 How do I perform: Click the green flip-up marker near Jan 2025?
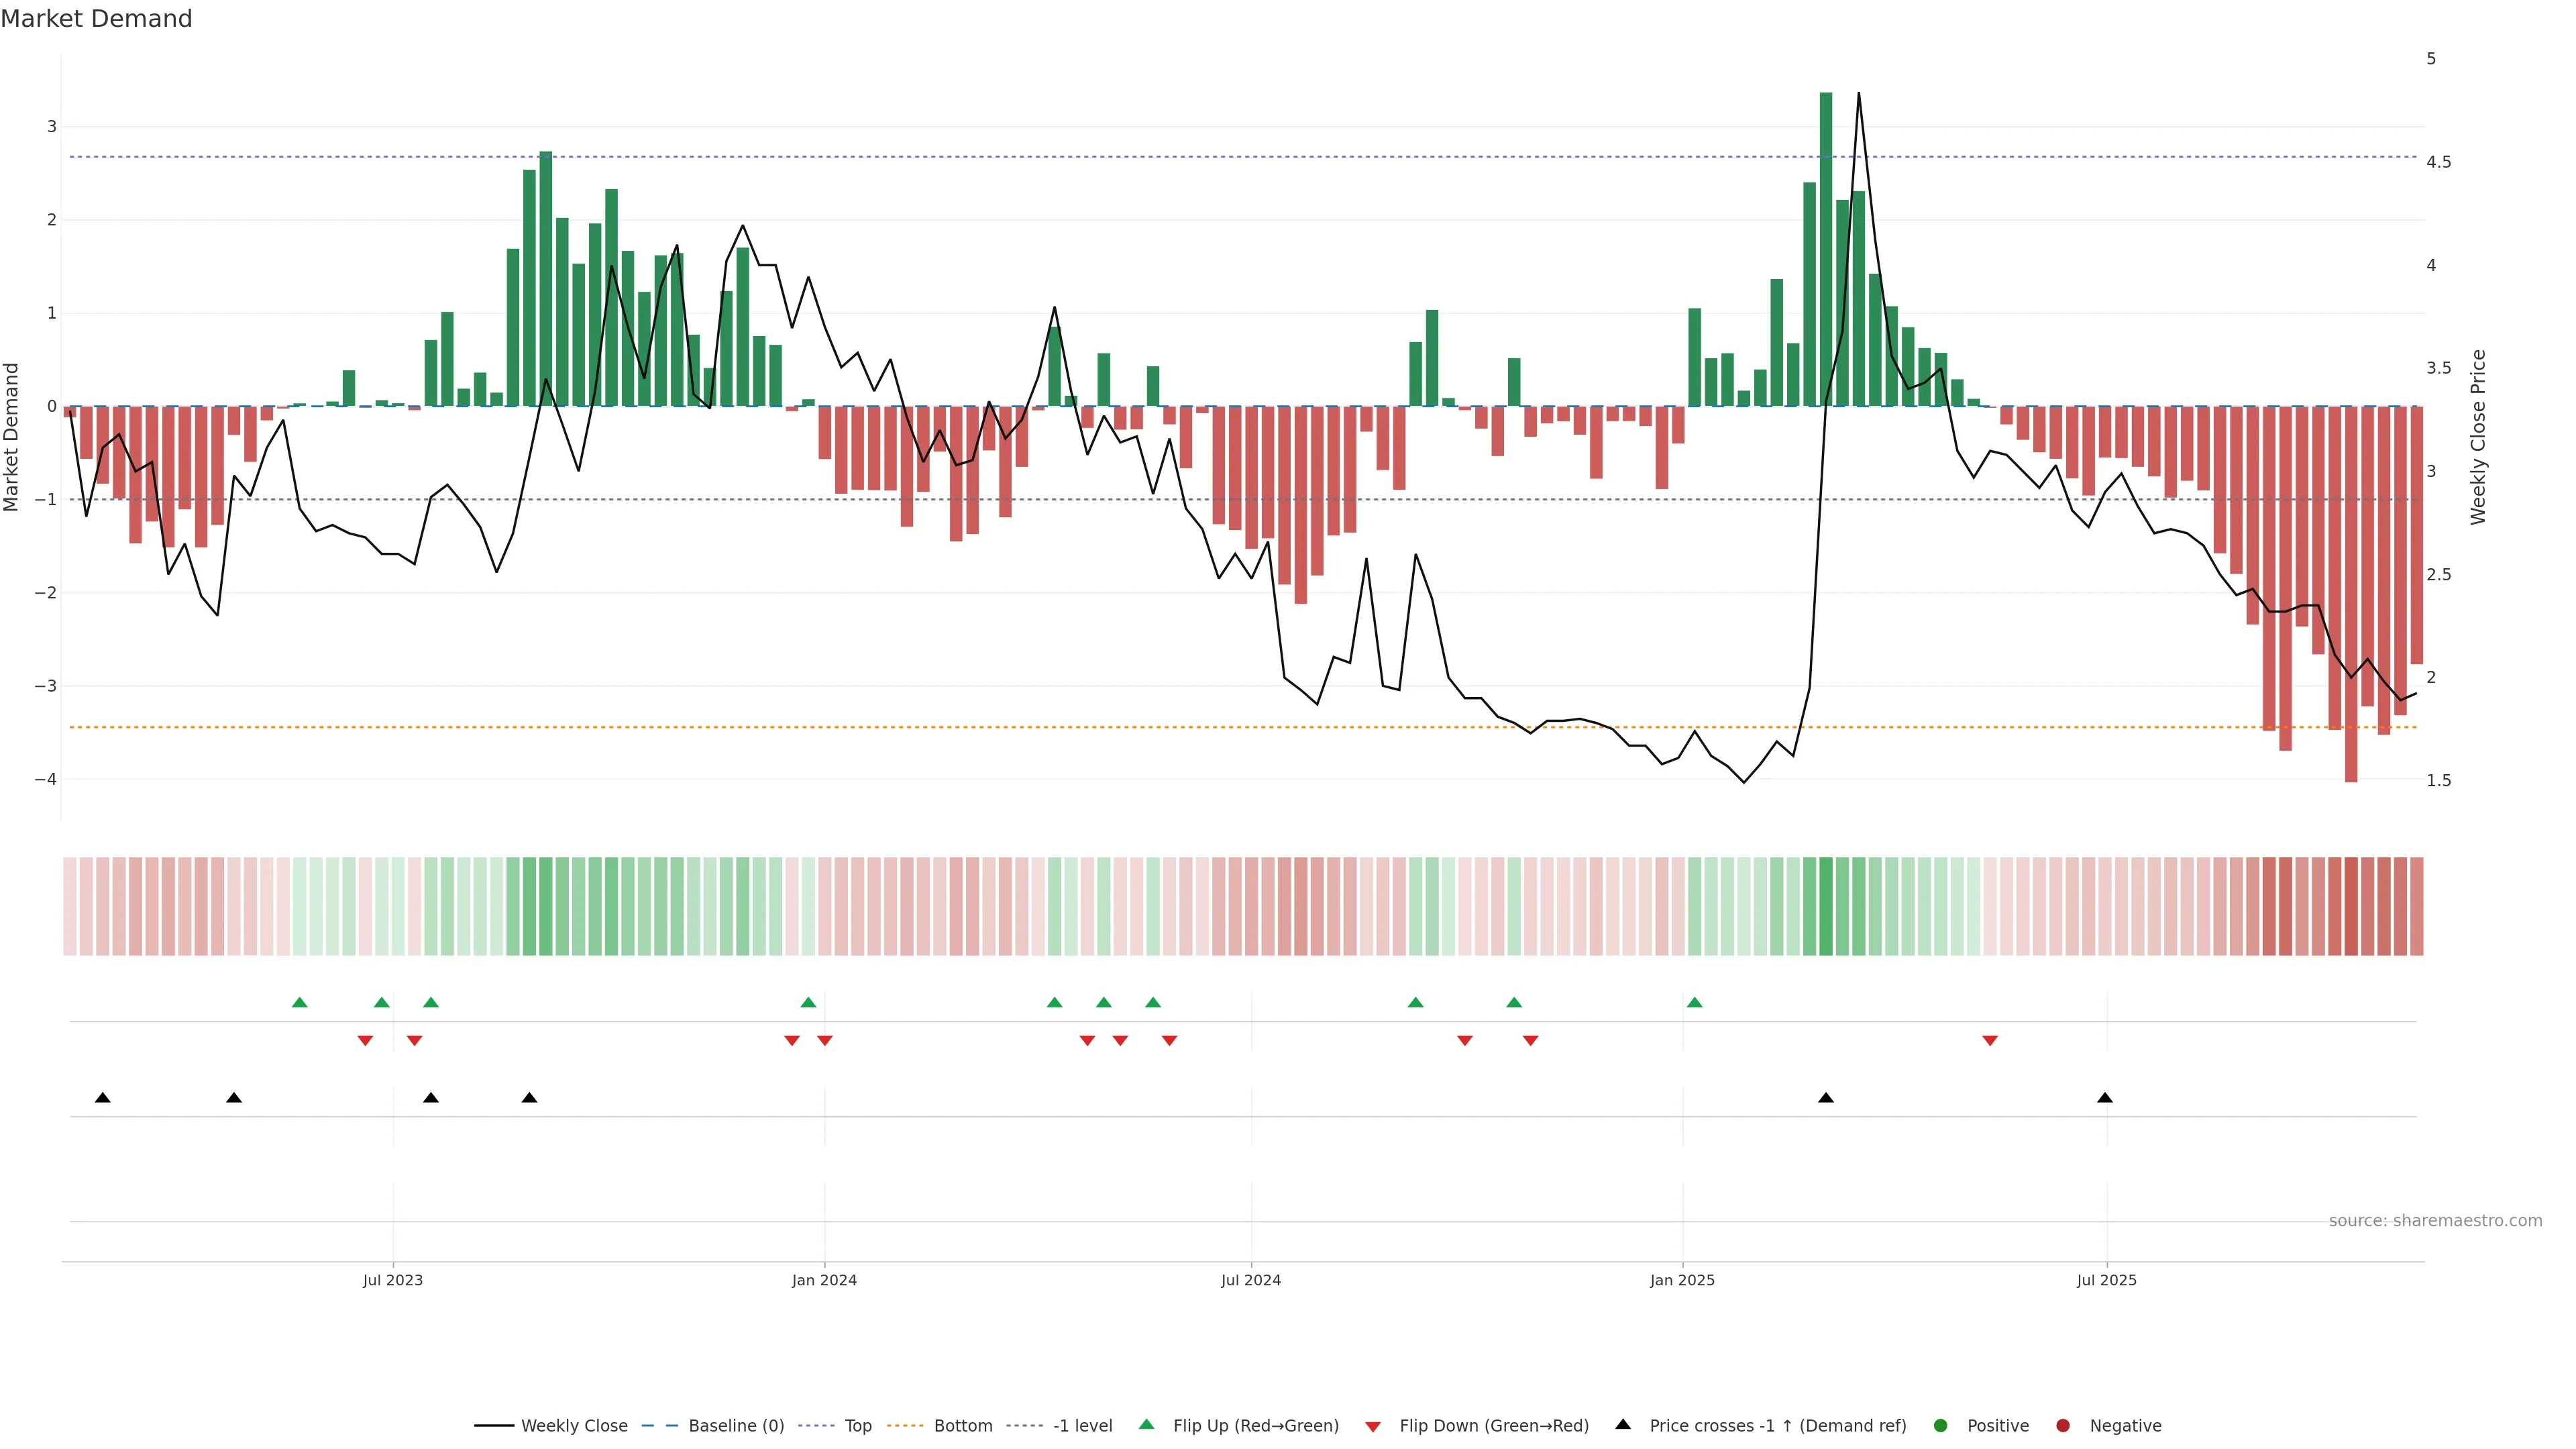(x=1694, y=1002)
